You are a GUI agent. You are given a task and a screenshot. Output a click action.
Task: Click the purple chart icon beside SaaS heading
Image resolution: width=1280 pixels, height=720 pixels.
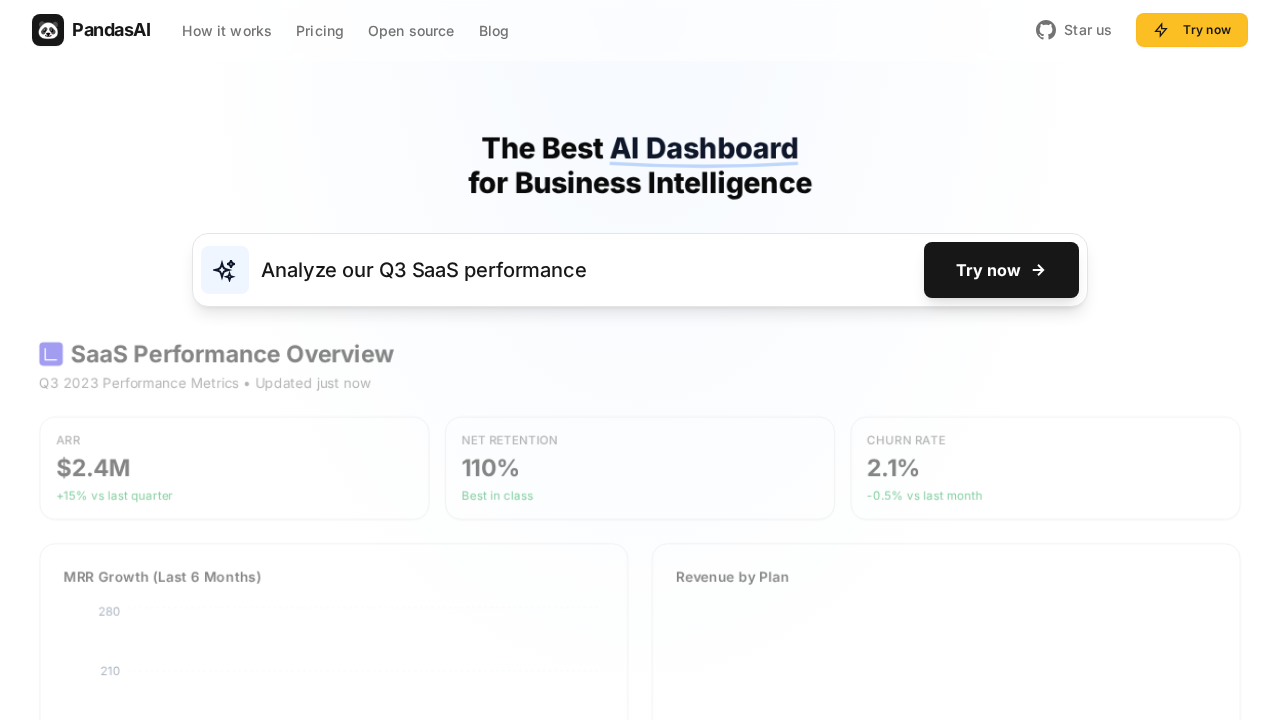click(51, 354)
